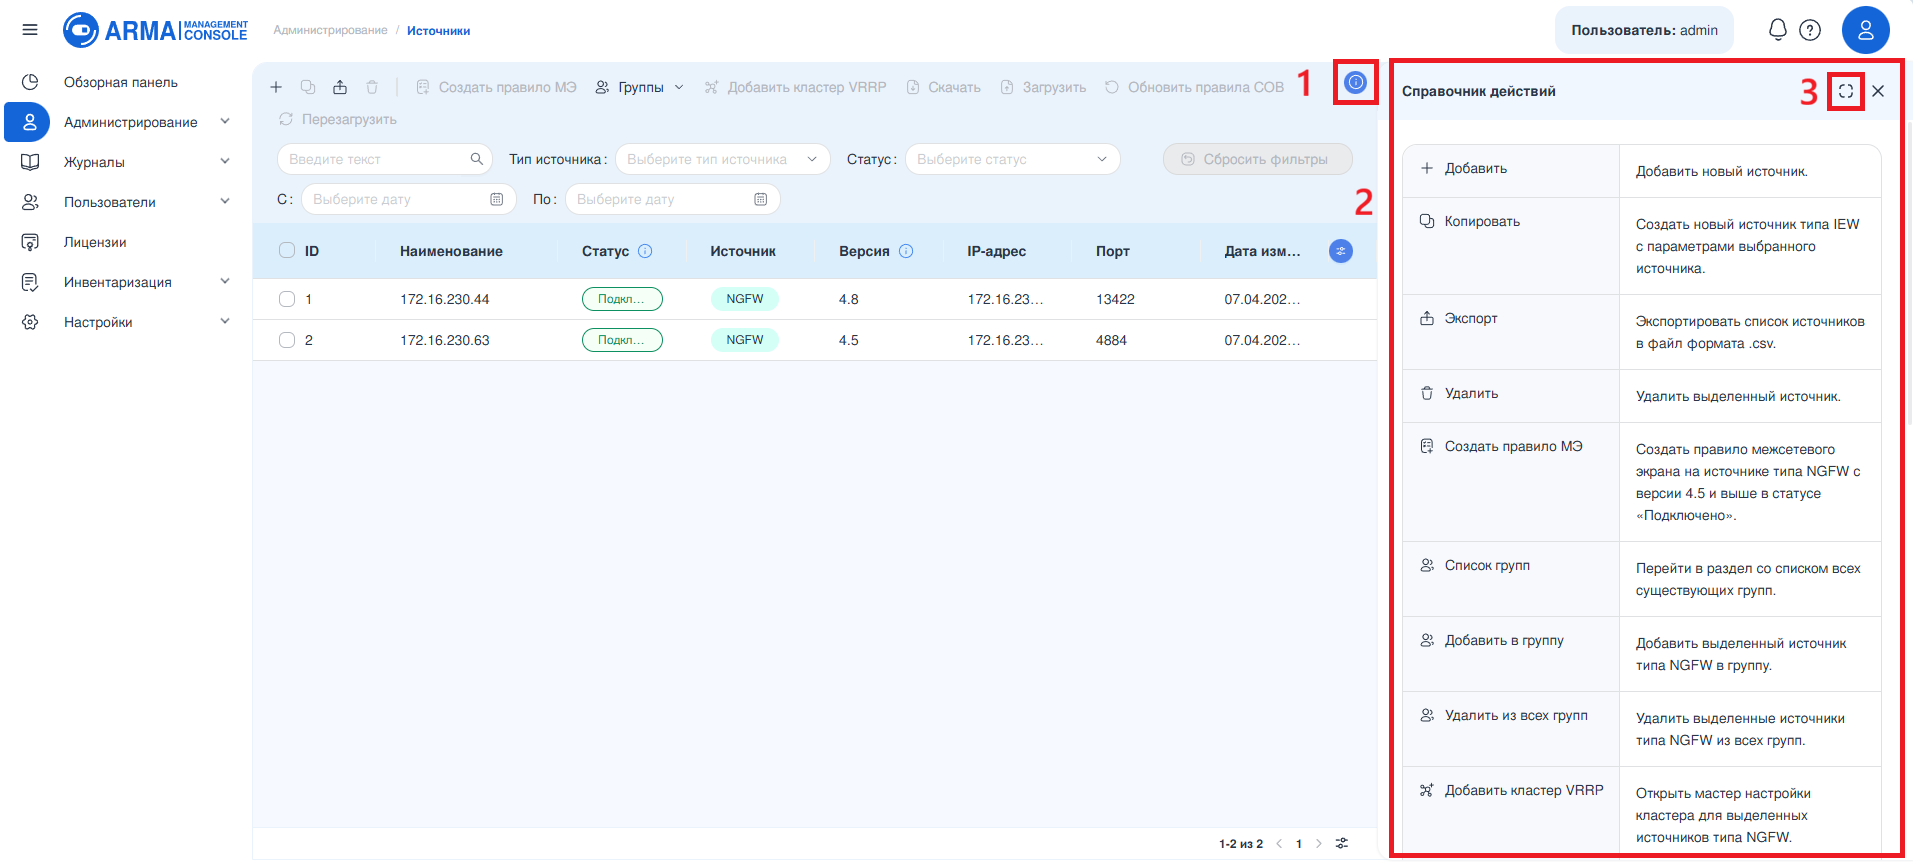Click source name 172.16.230.44
Viewport: 1913px width, 862px height.
pyautogui.click(x=445, y=299)
